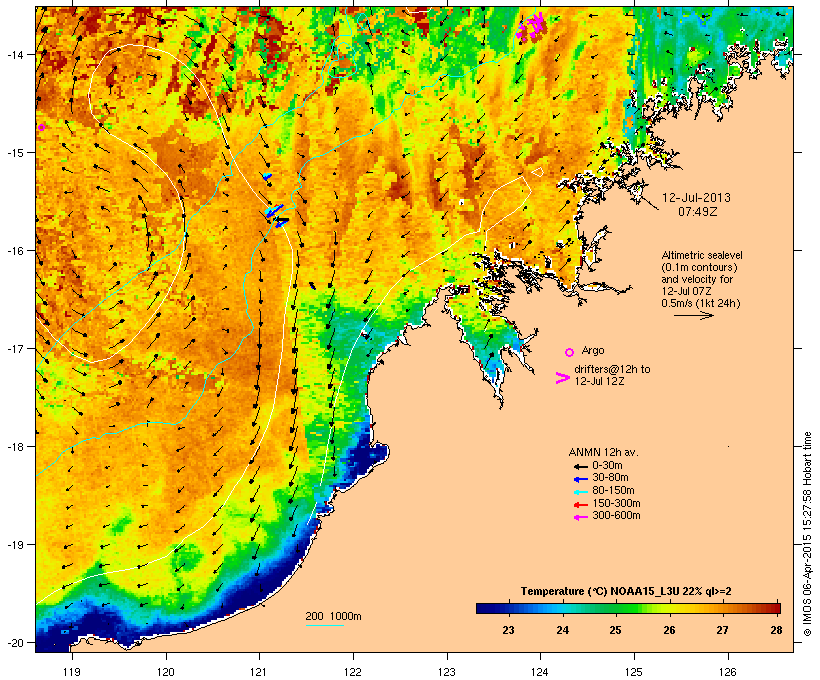Click the '150-300m' depth label
The image size is (820, 680).
pyautogui.click(x=616, y=503)
